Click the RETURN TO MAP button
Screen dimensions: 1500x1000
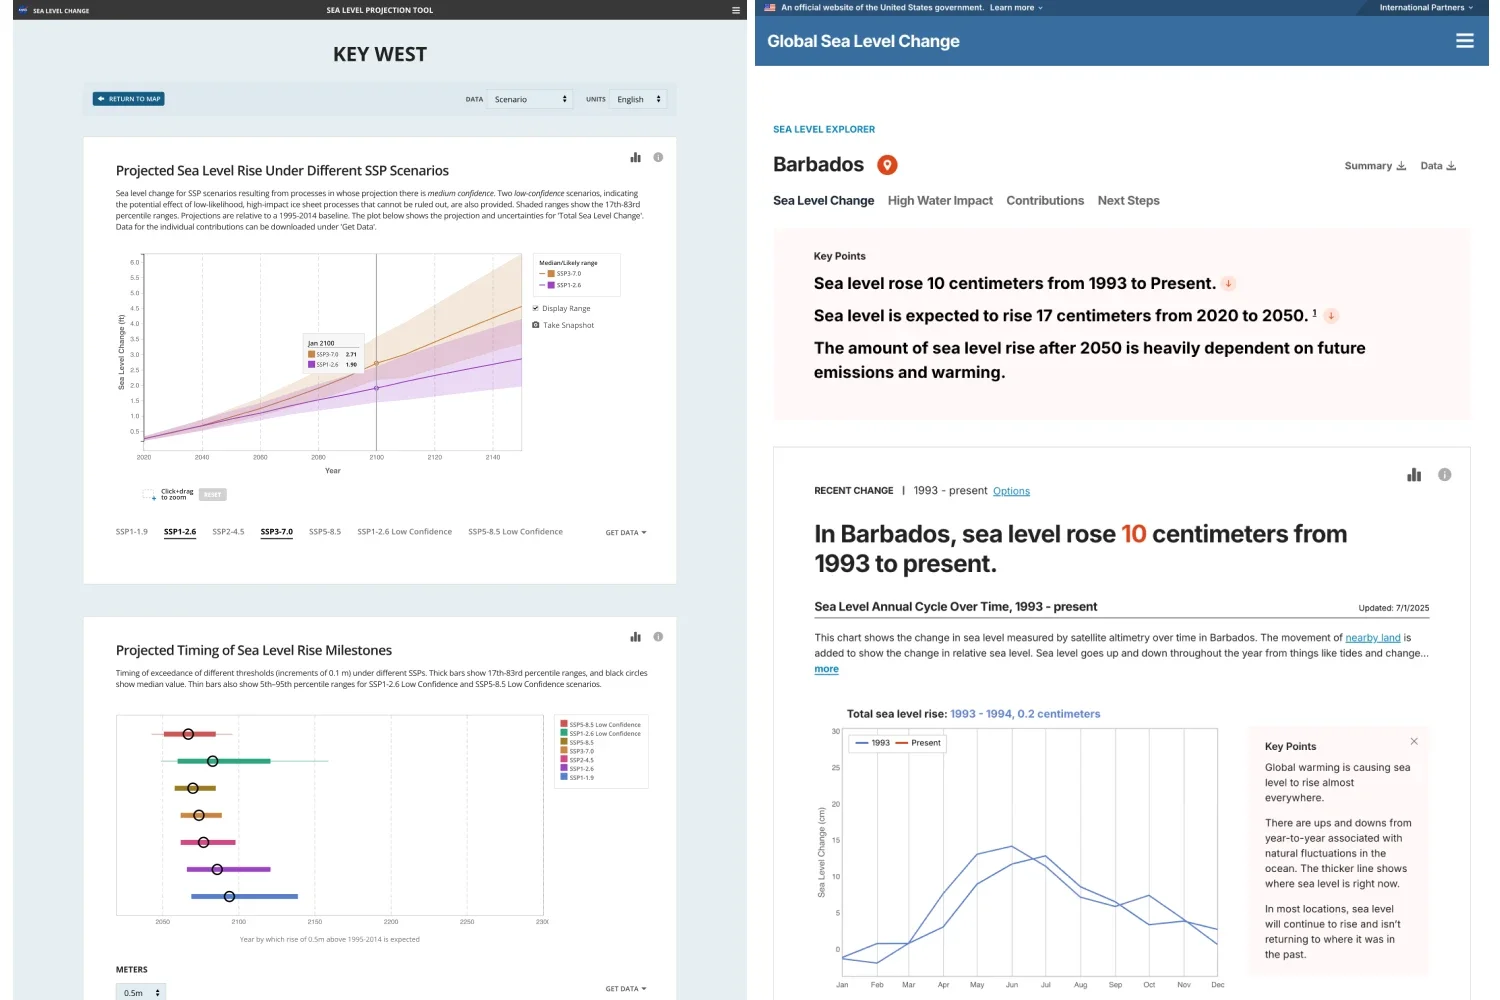[x=128, y=98]
